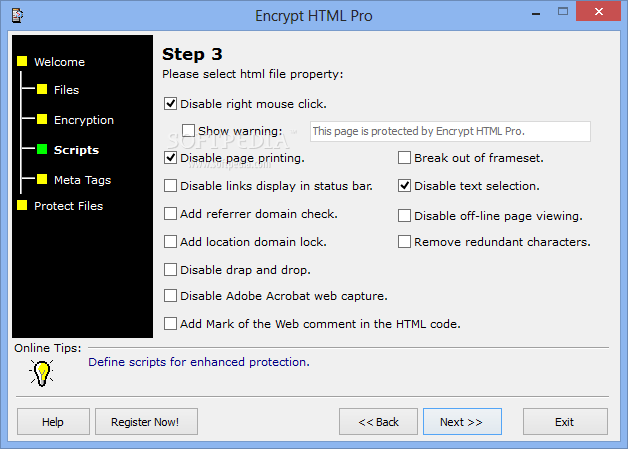This screenshot has height=449, width=628.
Task: Enable Remove redundant characters option
Action: click(x=405, y=242)
